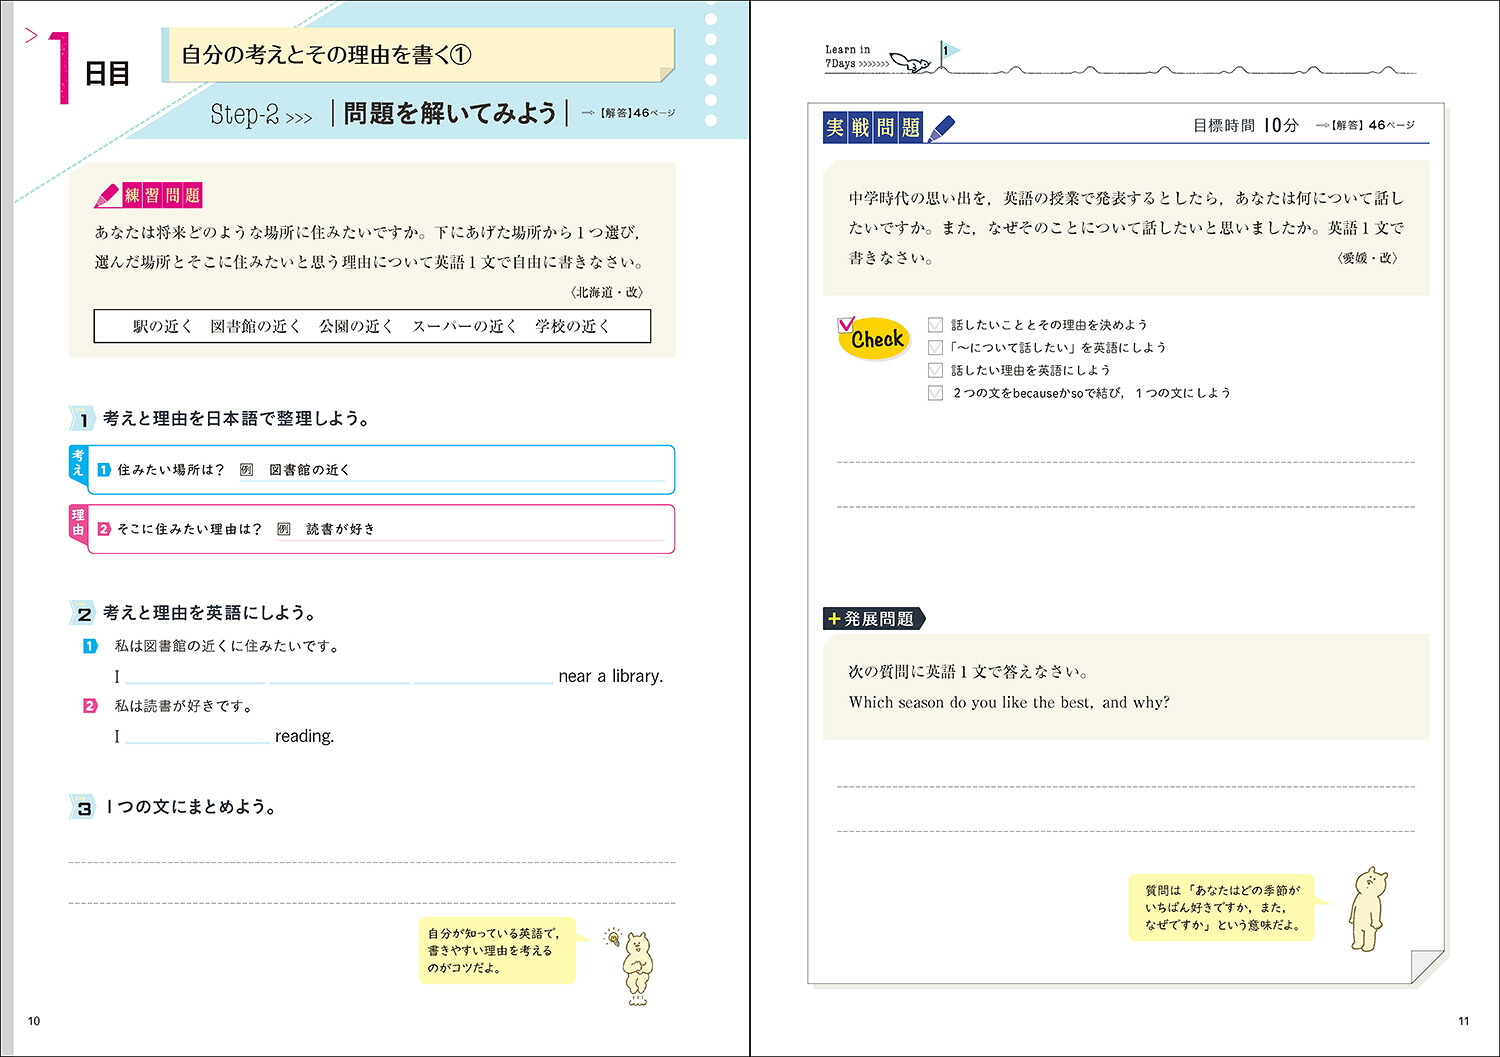Tick the 「～について話したい」を英語にしよう checkbox

[x=935, y=348]
